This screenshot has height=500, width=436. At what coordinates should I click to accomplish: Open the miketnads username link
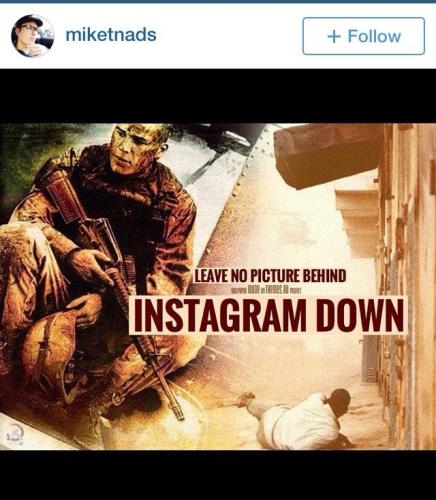coord(111,35)
